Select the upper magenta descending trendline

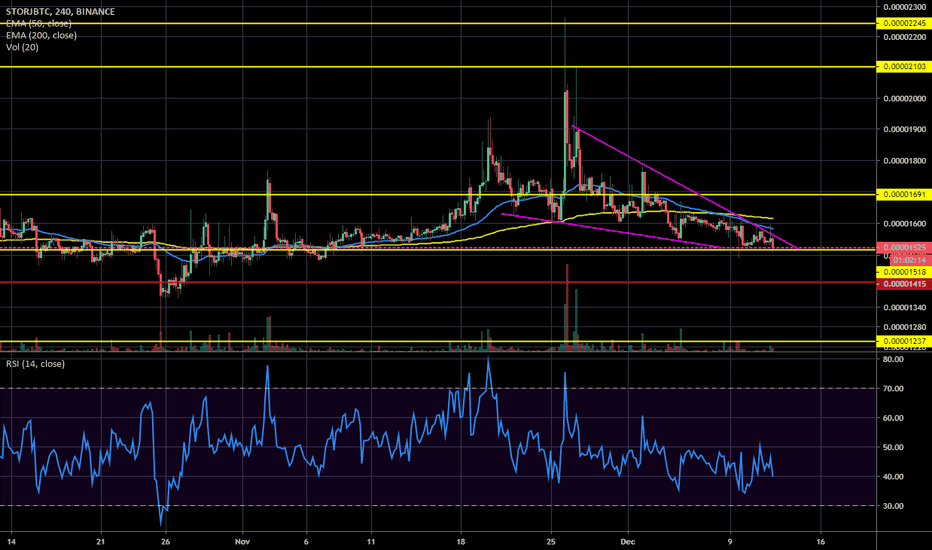click(684, 186)
